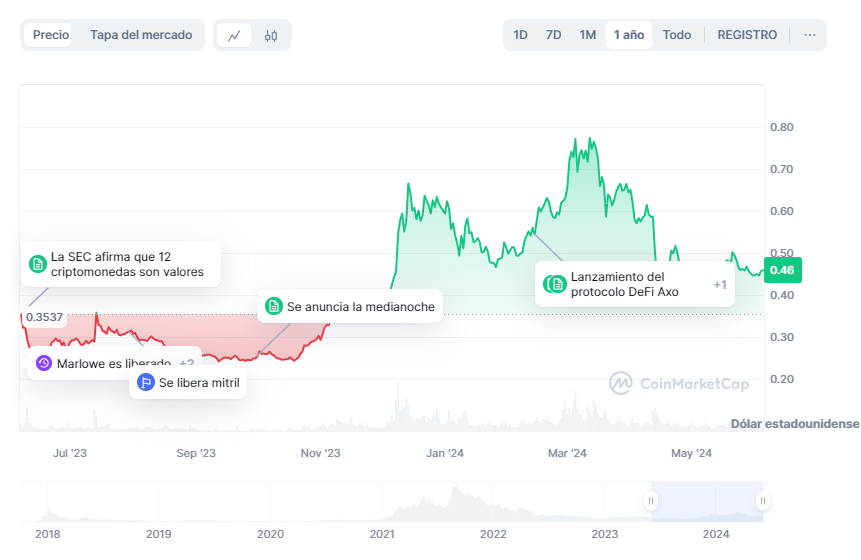The width and height of the screenshot is (861, 560).
Task: Click the DeFi Axo protocol icon
Action: (x=557, y=284)
